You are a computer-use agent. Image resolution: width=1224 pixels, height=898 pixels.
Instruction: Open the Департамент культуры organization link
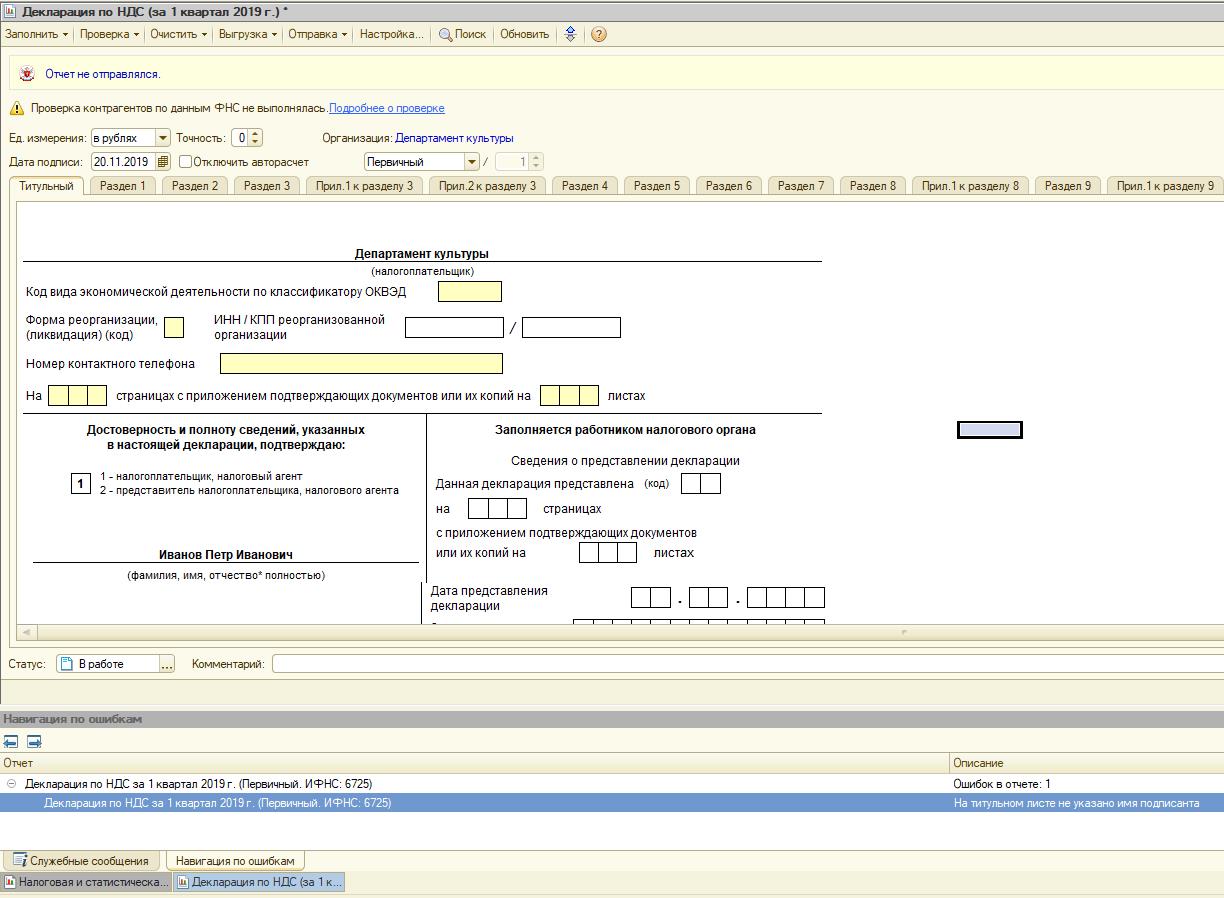click(454, 138)
